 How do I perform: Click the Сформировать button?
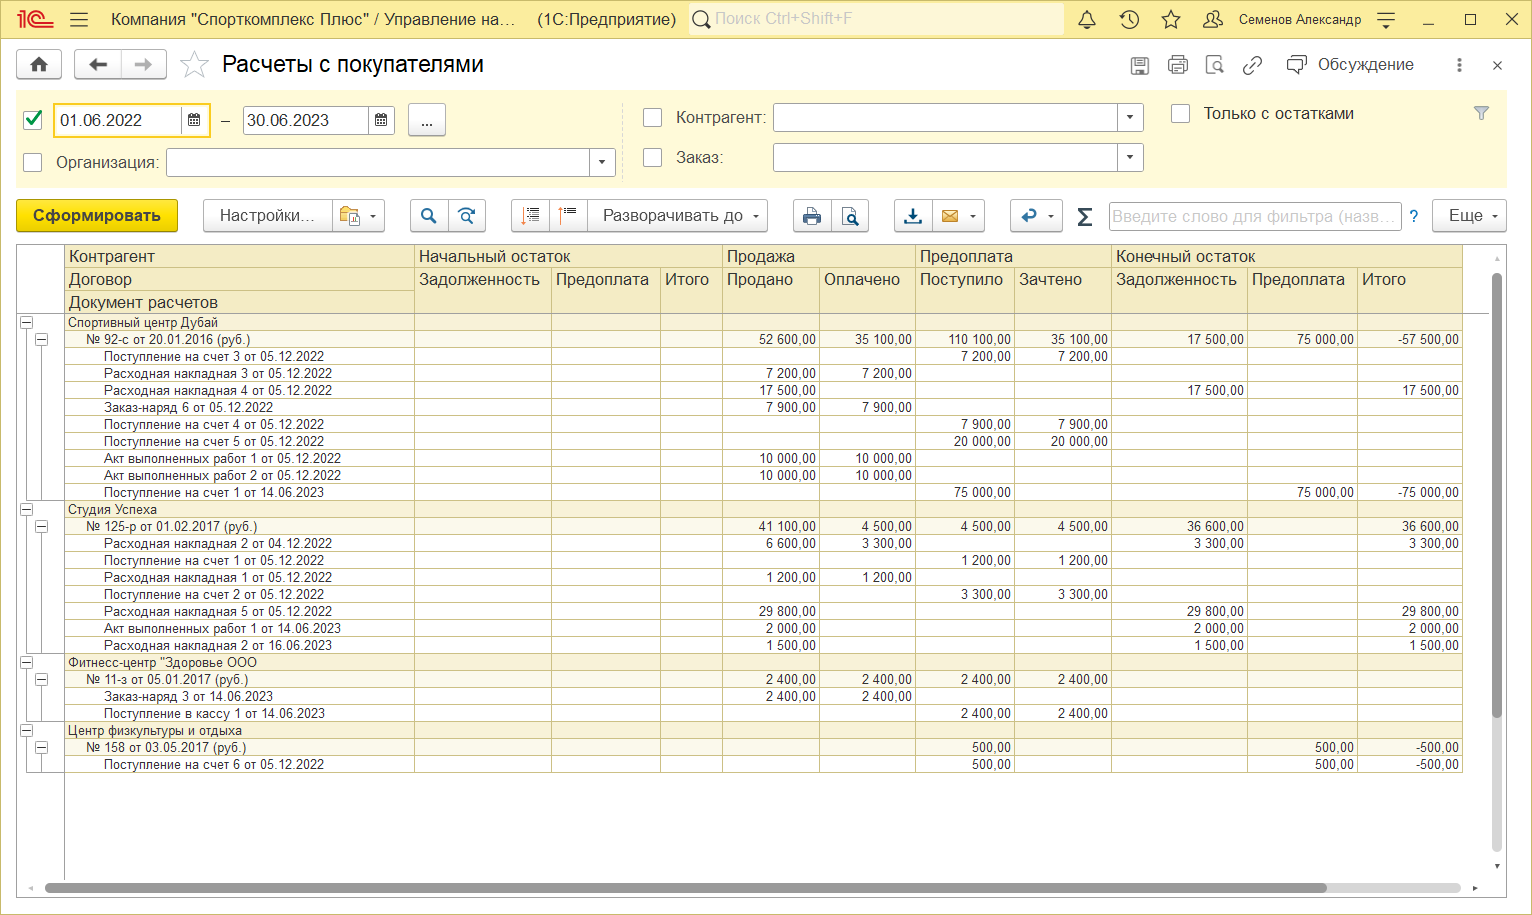click(97, 216)
